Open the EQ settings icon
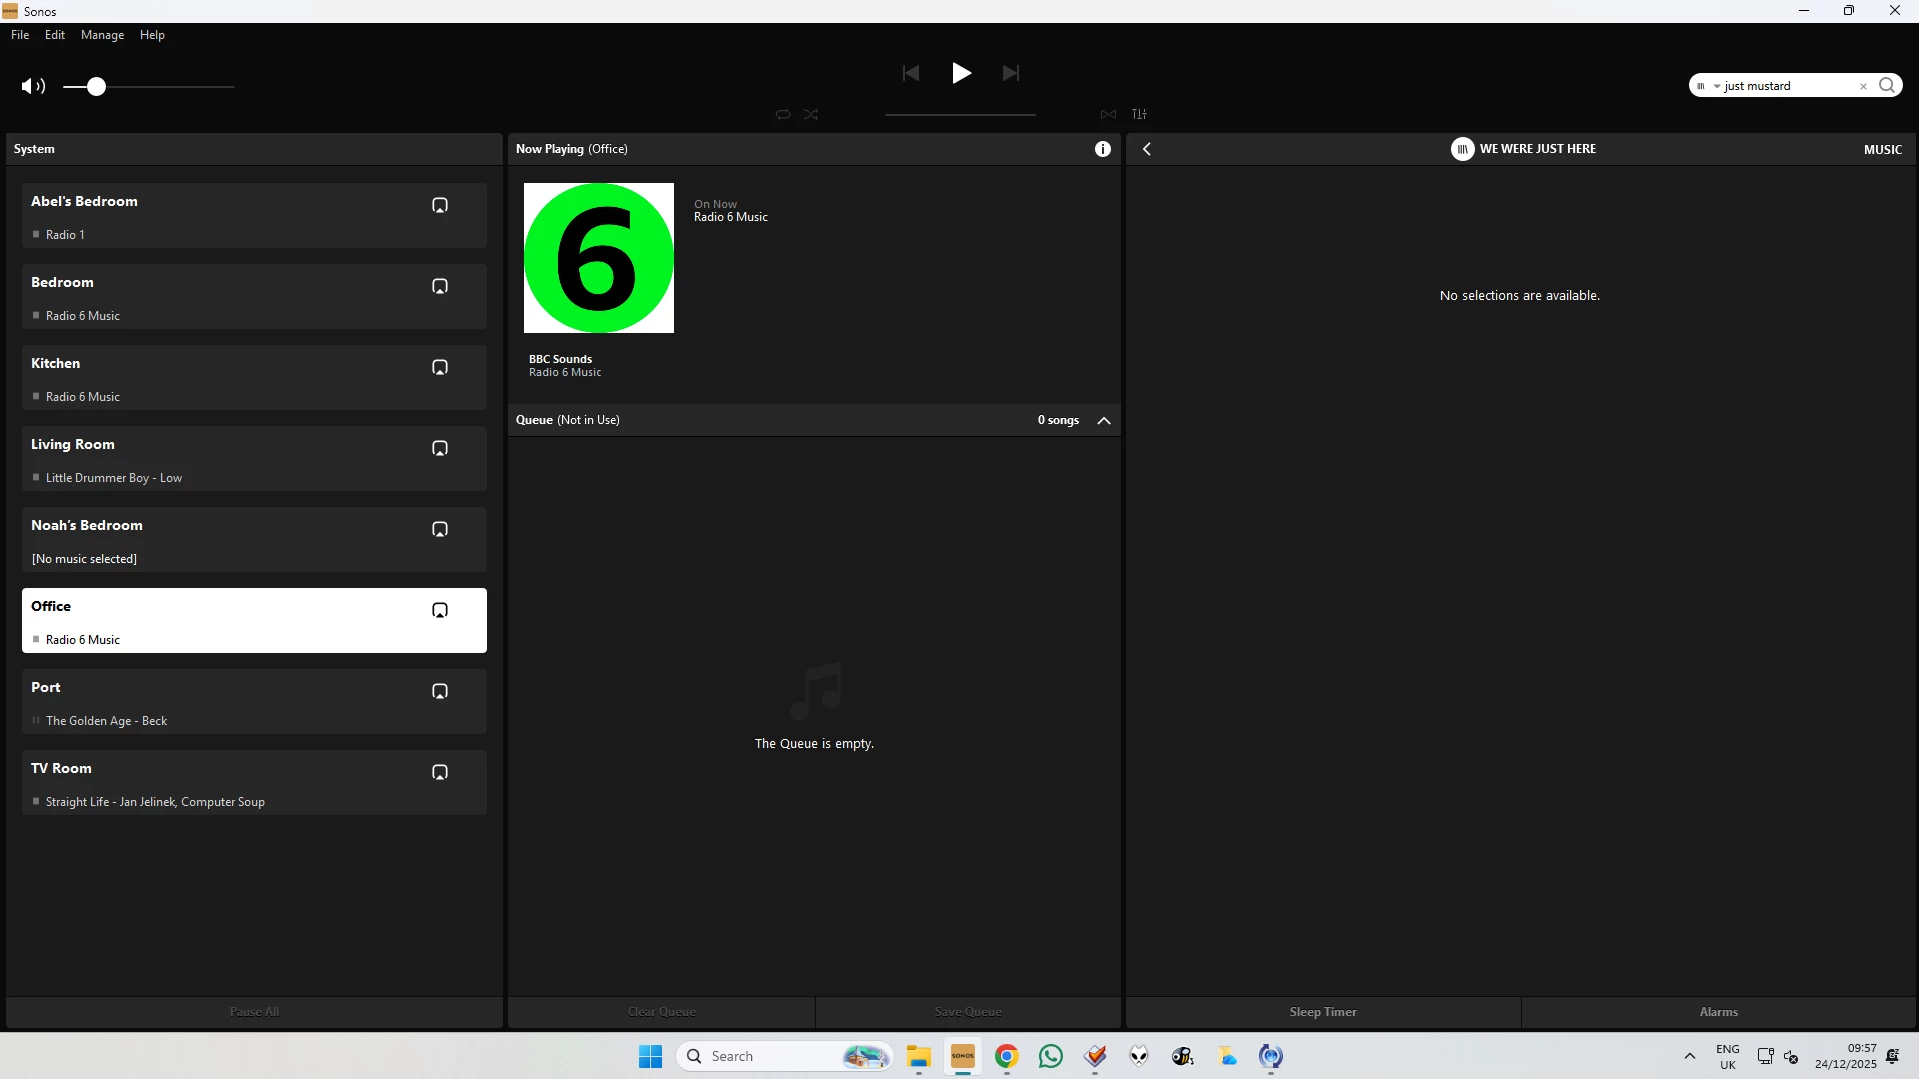 coord(1139,114)
